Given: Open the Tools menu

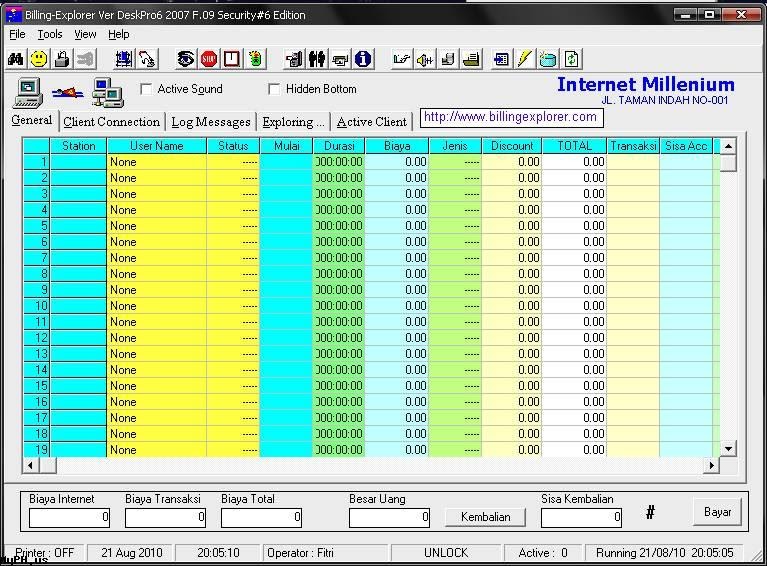Looking at the screenshot, I should pyautogui.click(x=50, y=34).
